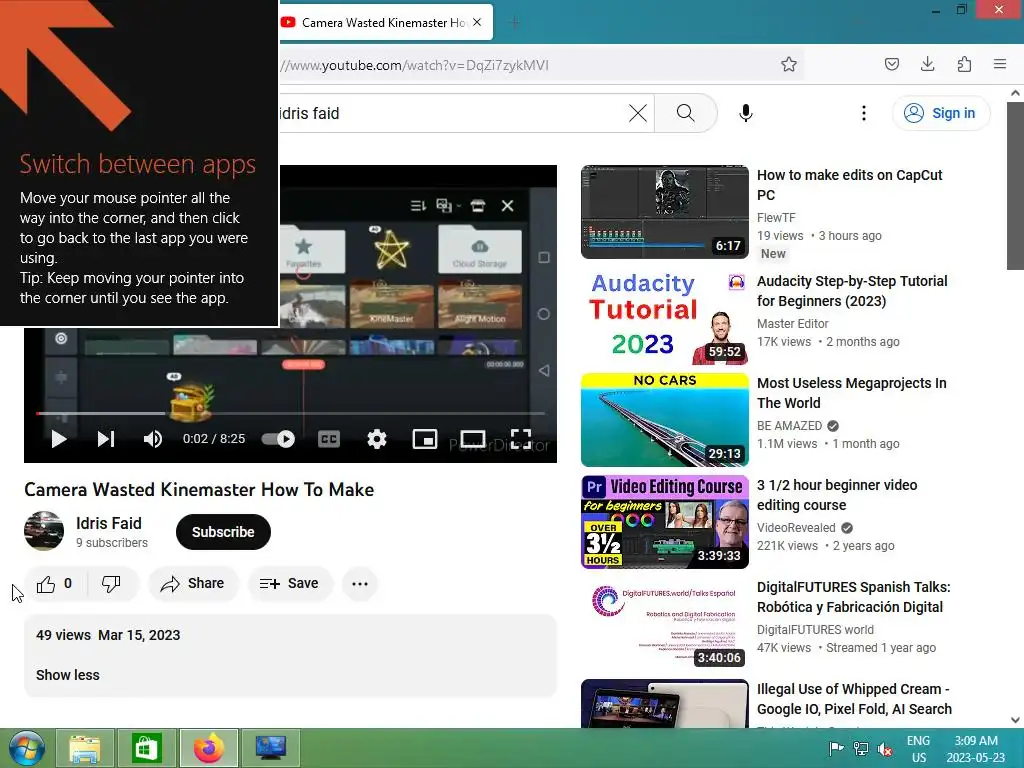Click the Sign in button

[x=940, y=113]
